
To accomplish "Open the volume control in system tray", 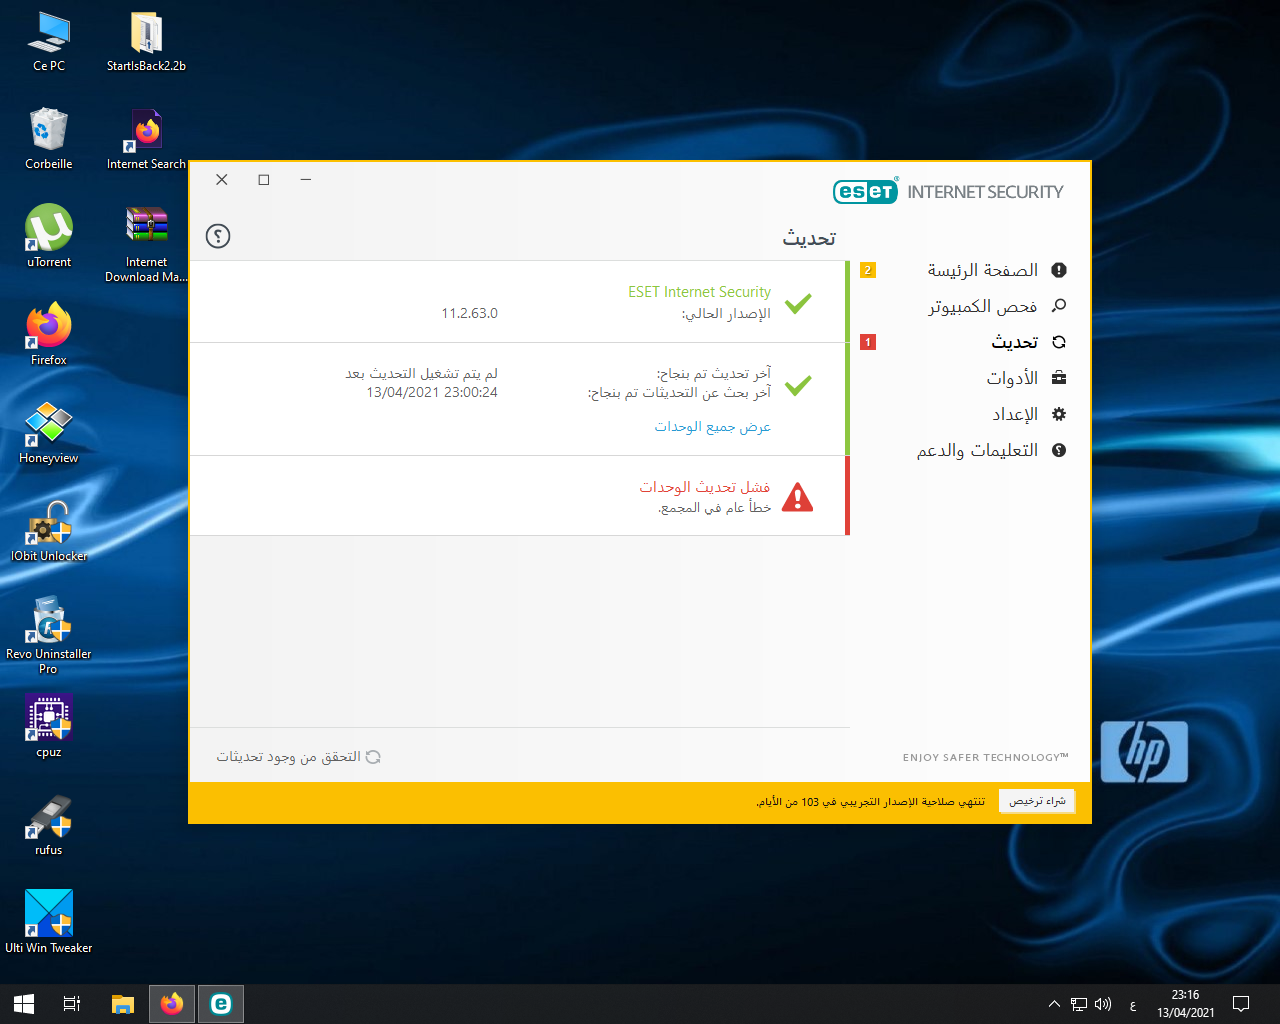I will click(1103, 1004).
